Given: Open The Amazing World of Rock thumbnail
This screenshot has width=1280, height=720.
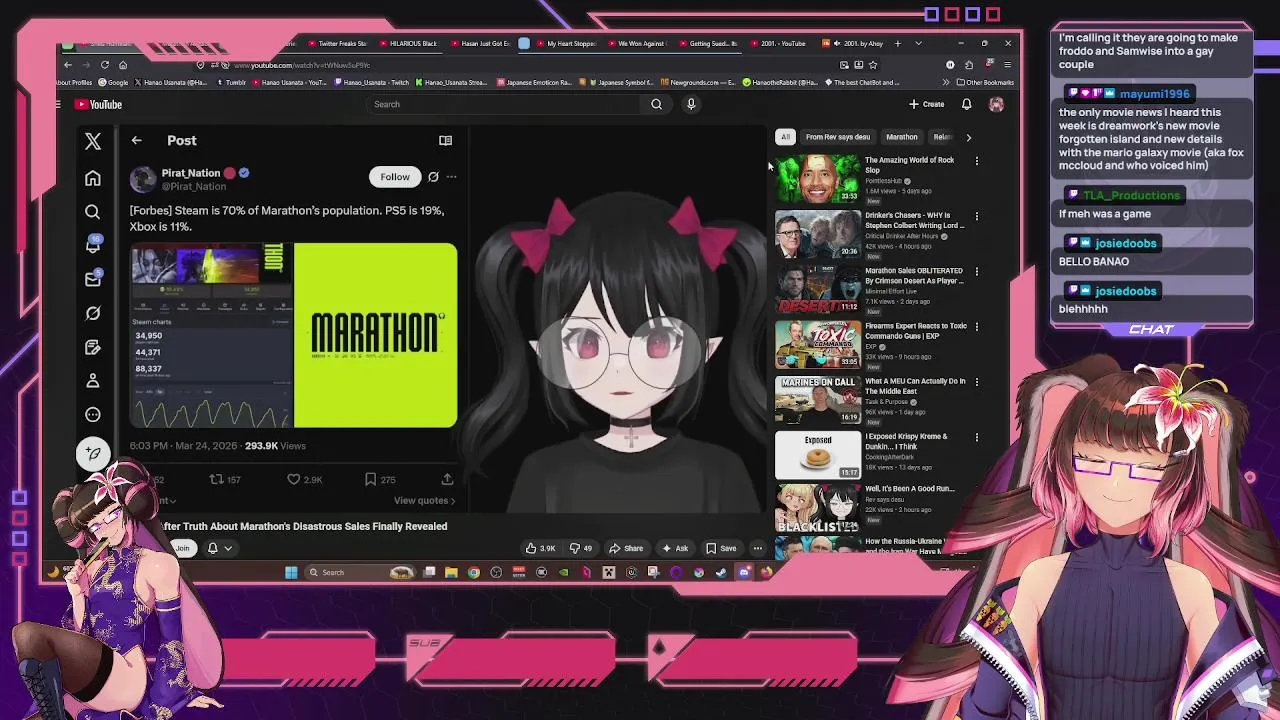Looking at the screenshot, I should (818, 178).
